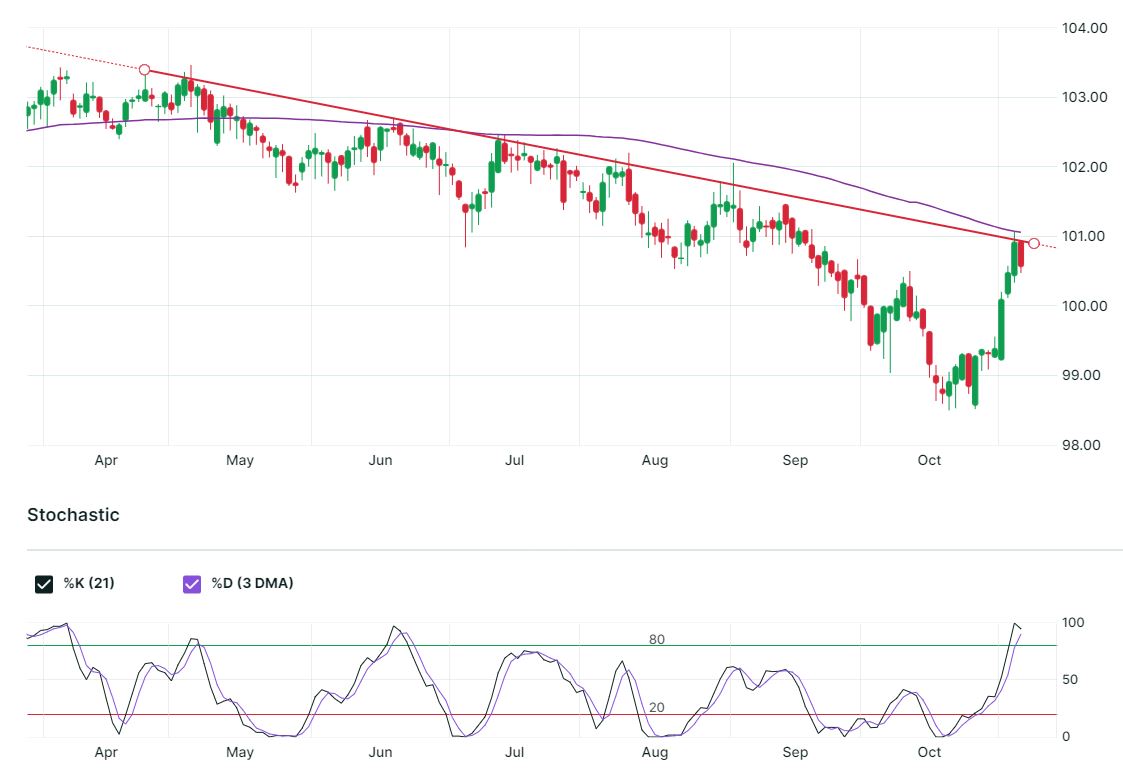This screenshot has height=772, width=1123.
Task: Click the 100 label on the Stochastic axis
Action: (x=1073, y=622)
